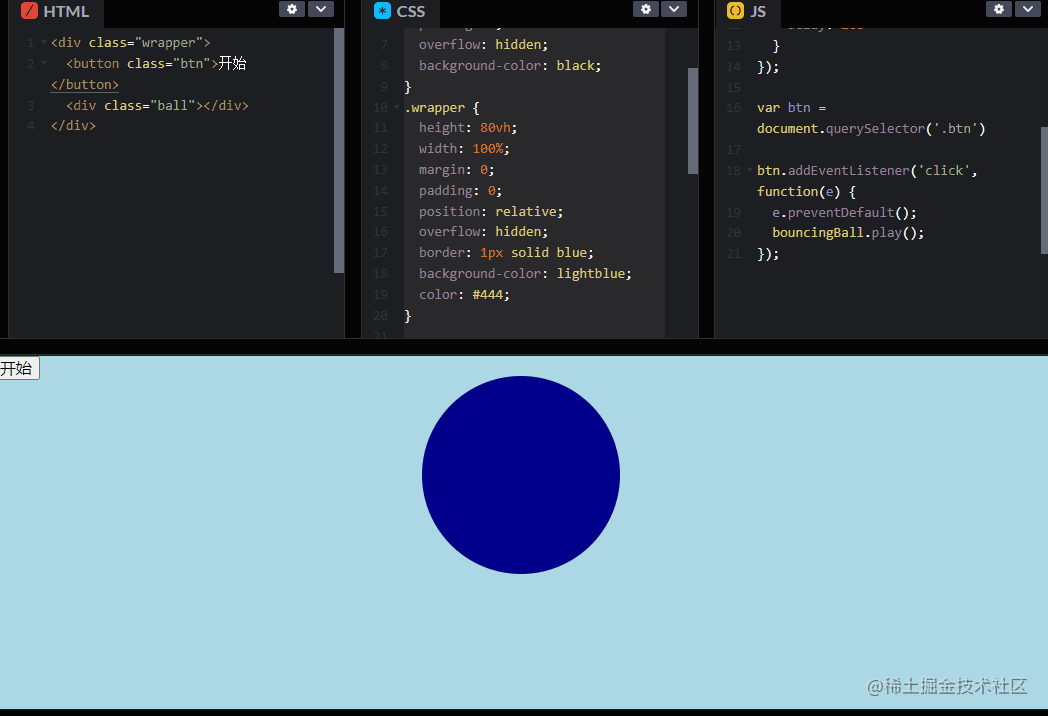Click "document.querySelector('.btn')" in JS
The image size is (1048, 716).
point(871,128)
